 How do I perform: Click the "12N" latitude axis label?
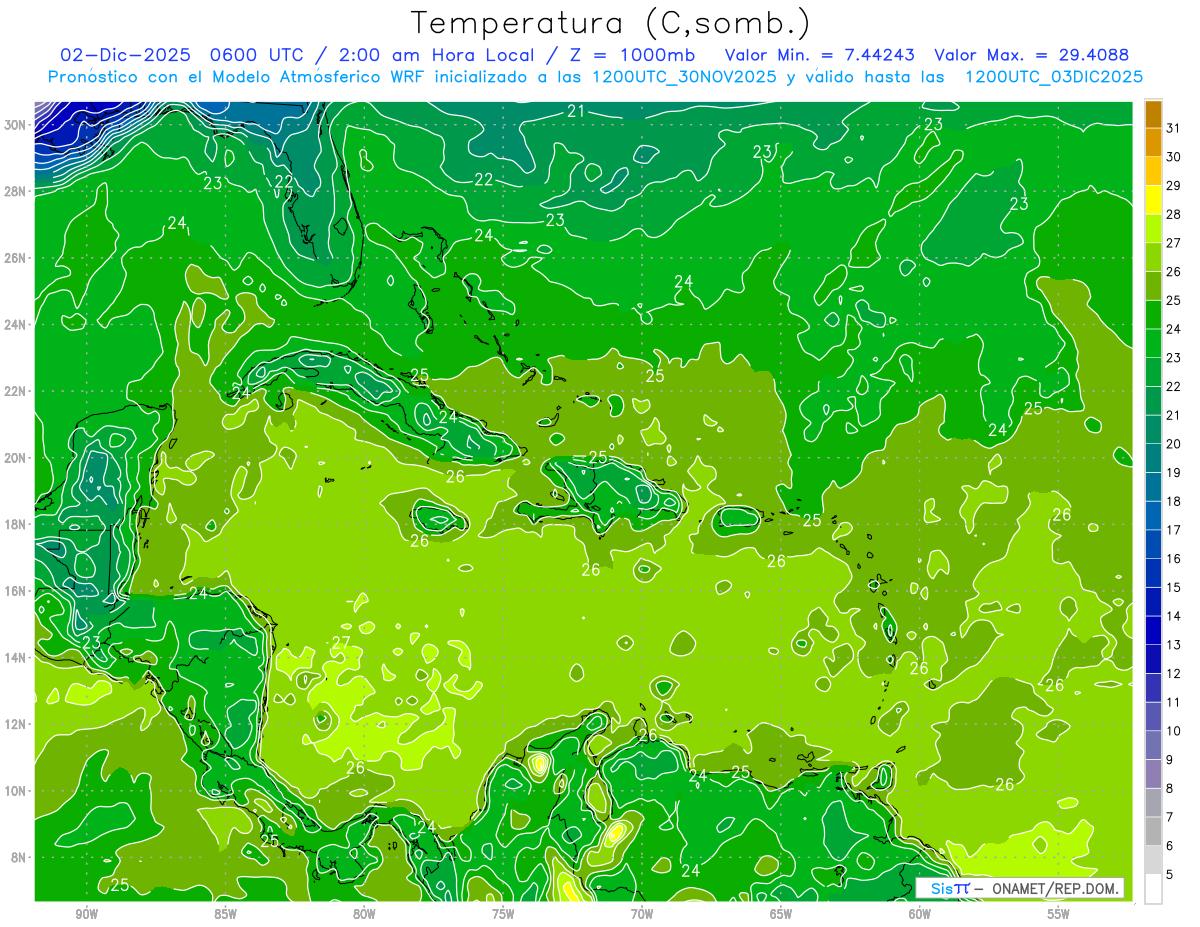pos(16,724)
